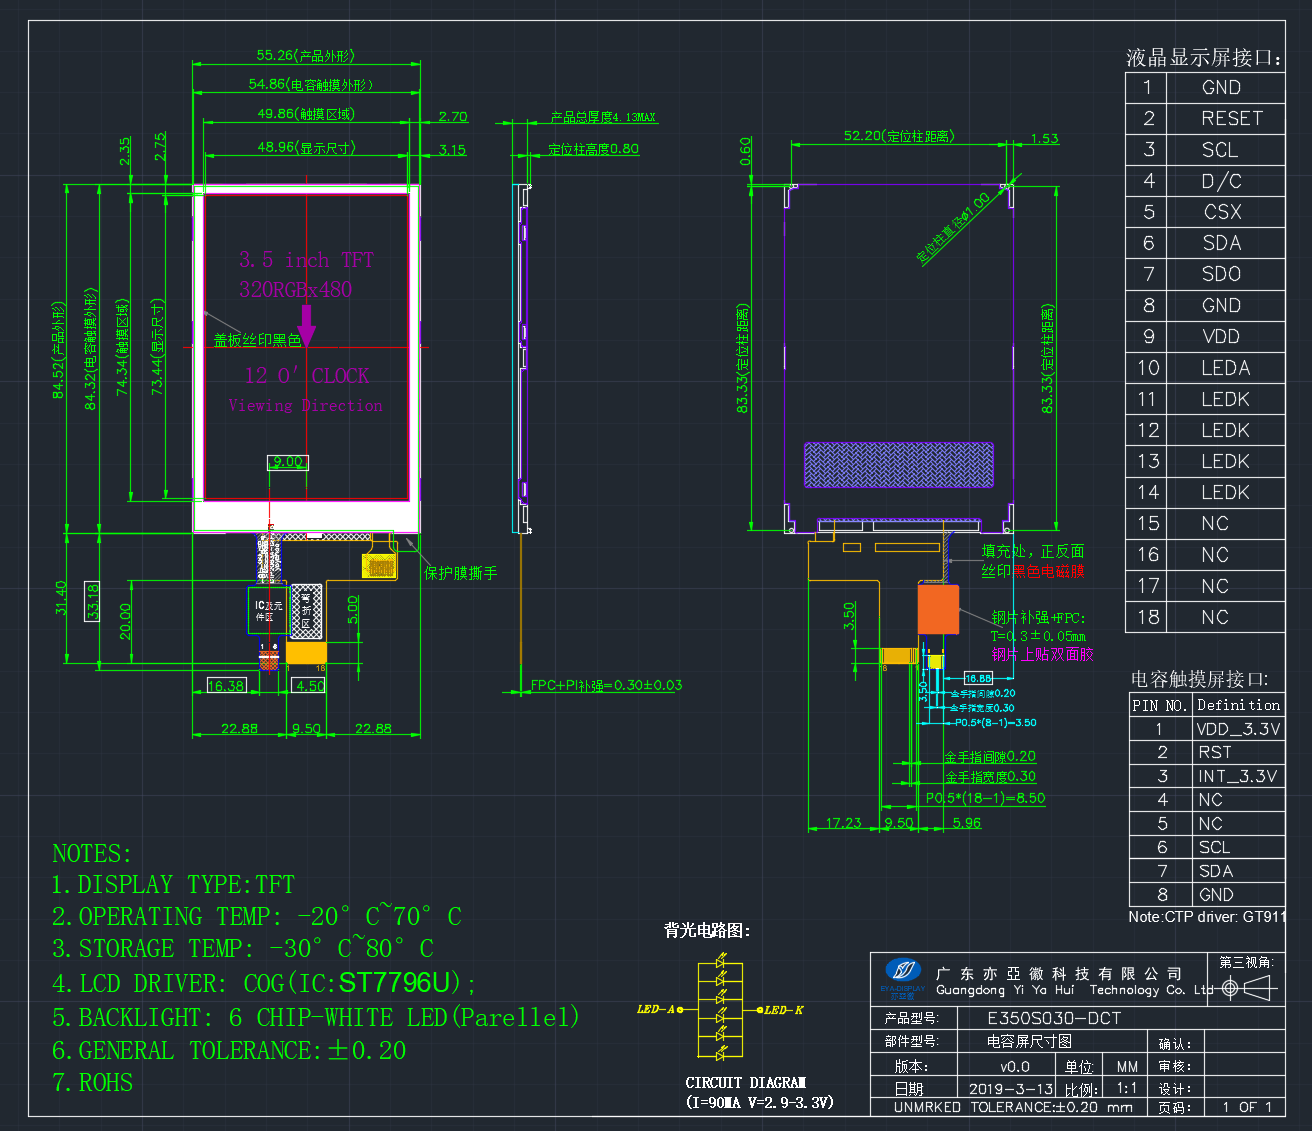Select the 12 O'CLOCK viewing text
1312x1131 pixels.
click(x=307, y=376)
